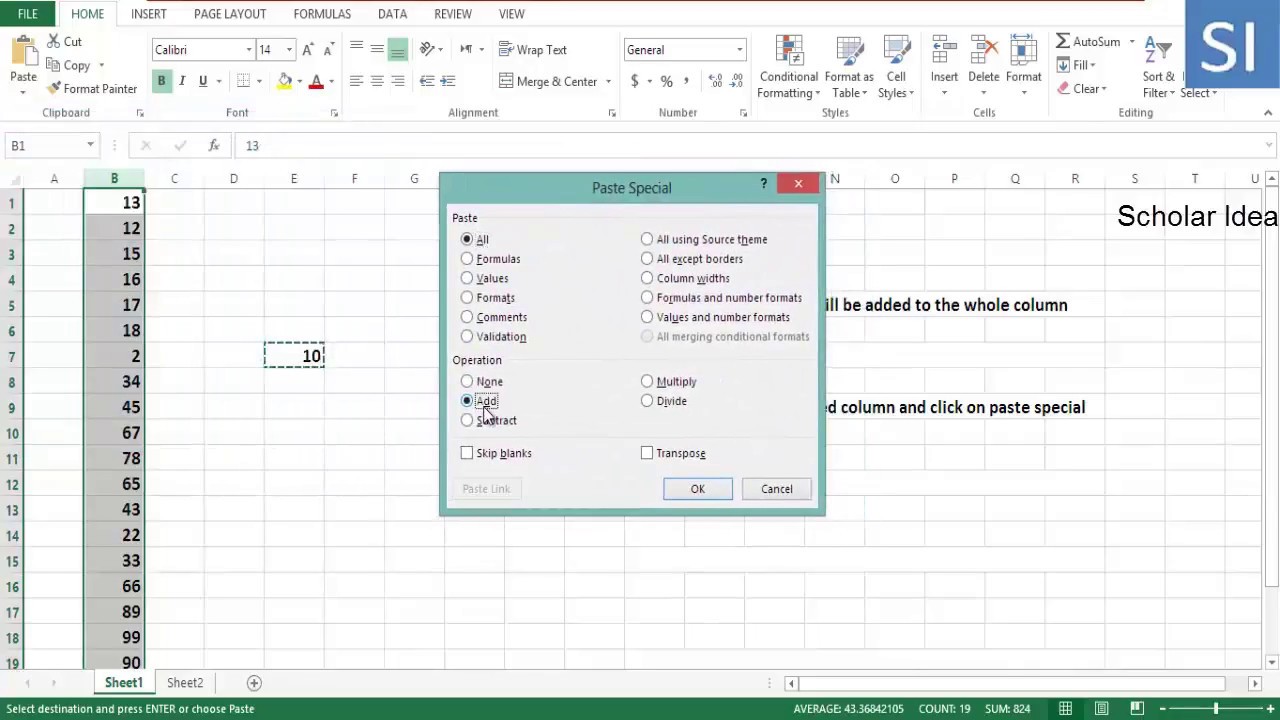This screenshot has width=1280, height=720.
Task: Switch to the FORMULAS tab
Action: [322, 14]
